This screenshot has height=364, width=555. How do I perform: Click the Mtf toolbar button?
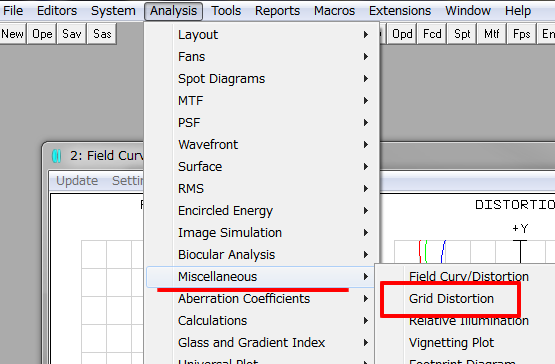pos(492,34)
